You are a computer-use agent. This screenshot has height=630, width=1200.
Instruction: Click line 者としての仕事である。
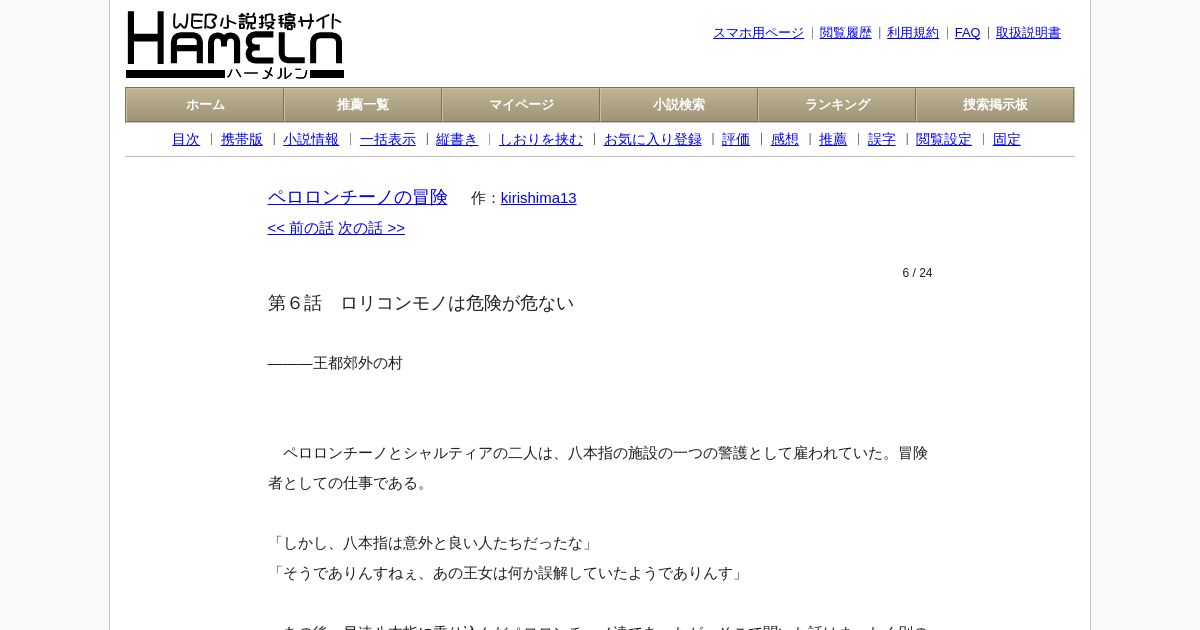tap(350, 483)
